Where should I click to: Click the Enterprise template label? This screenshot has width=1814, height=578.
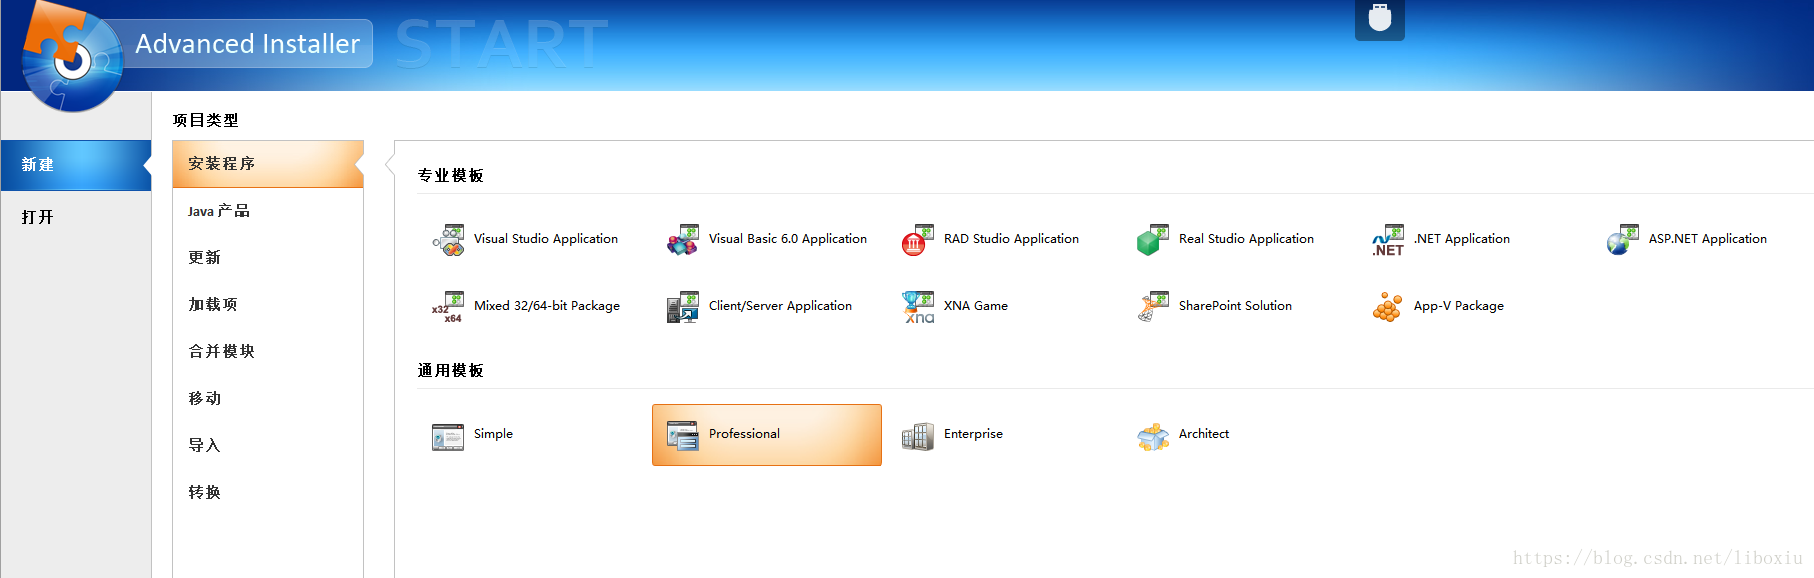(973, 434)
